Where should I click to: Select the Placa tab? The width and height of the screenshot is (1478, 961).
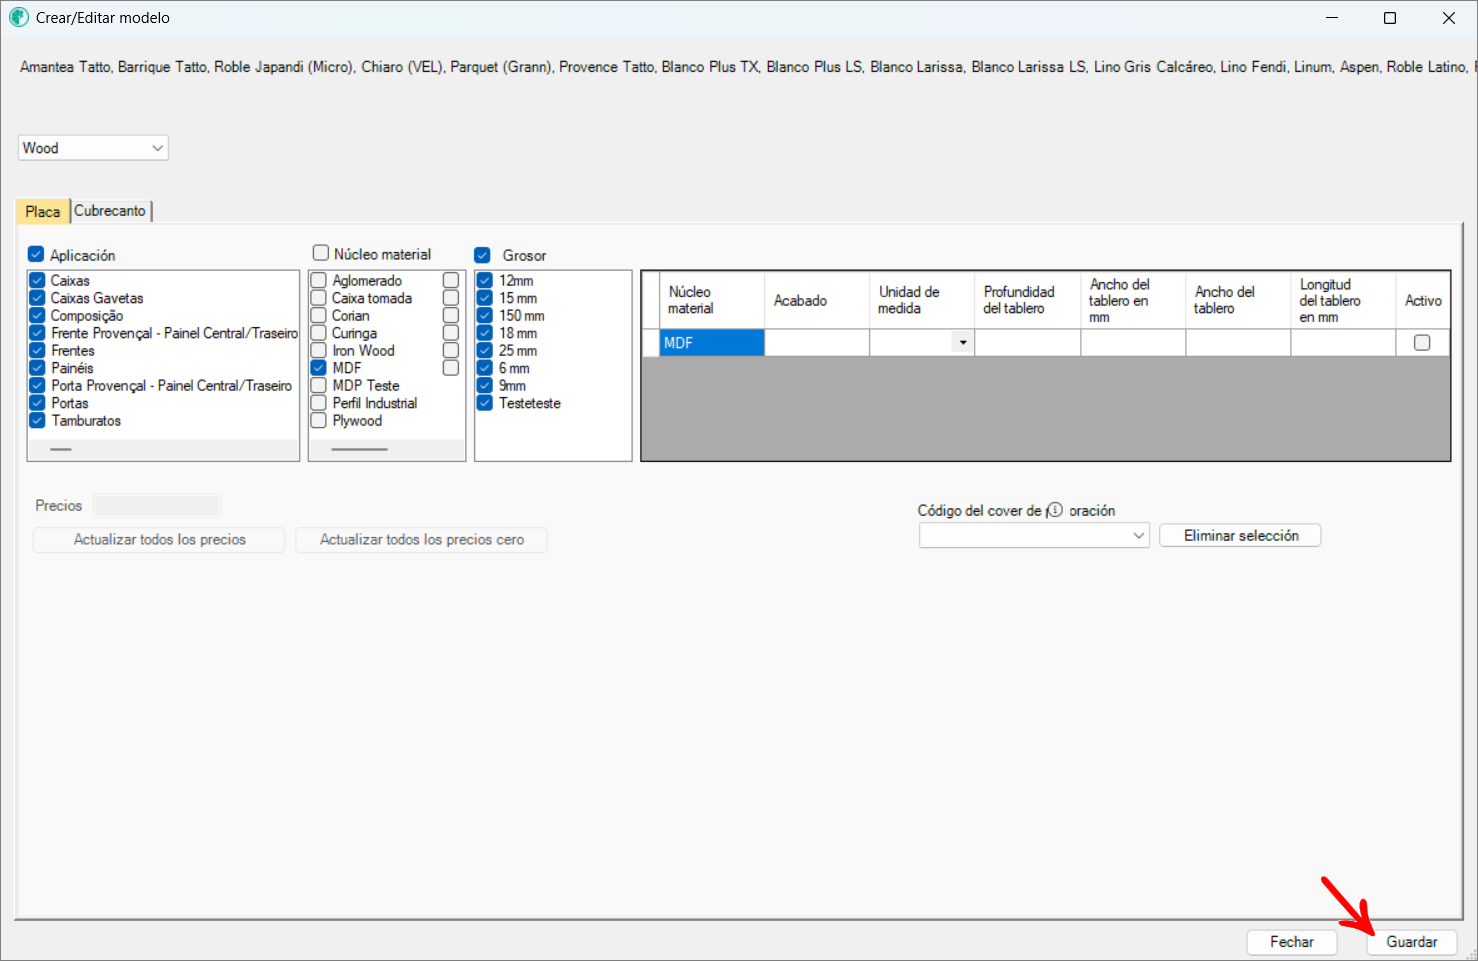click(x=43, y=212)
